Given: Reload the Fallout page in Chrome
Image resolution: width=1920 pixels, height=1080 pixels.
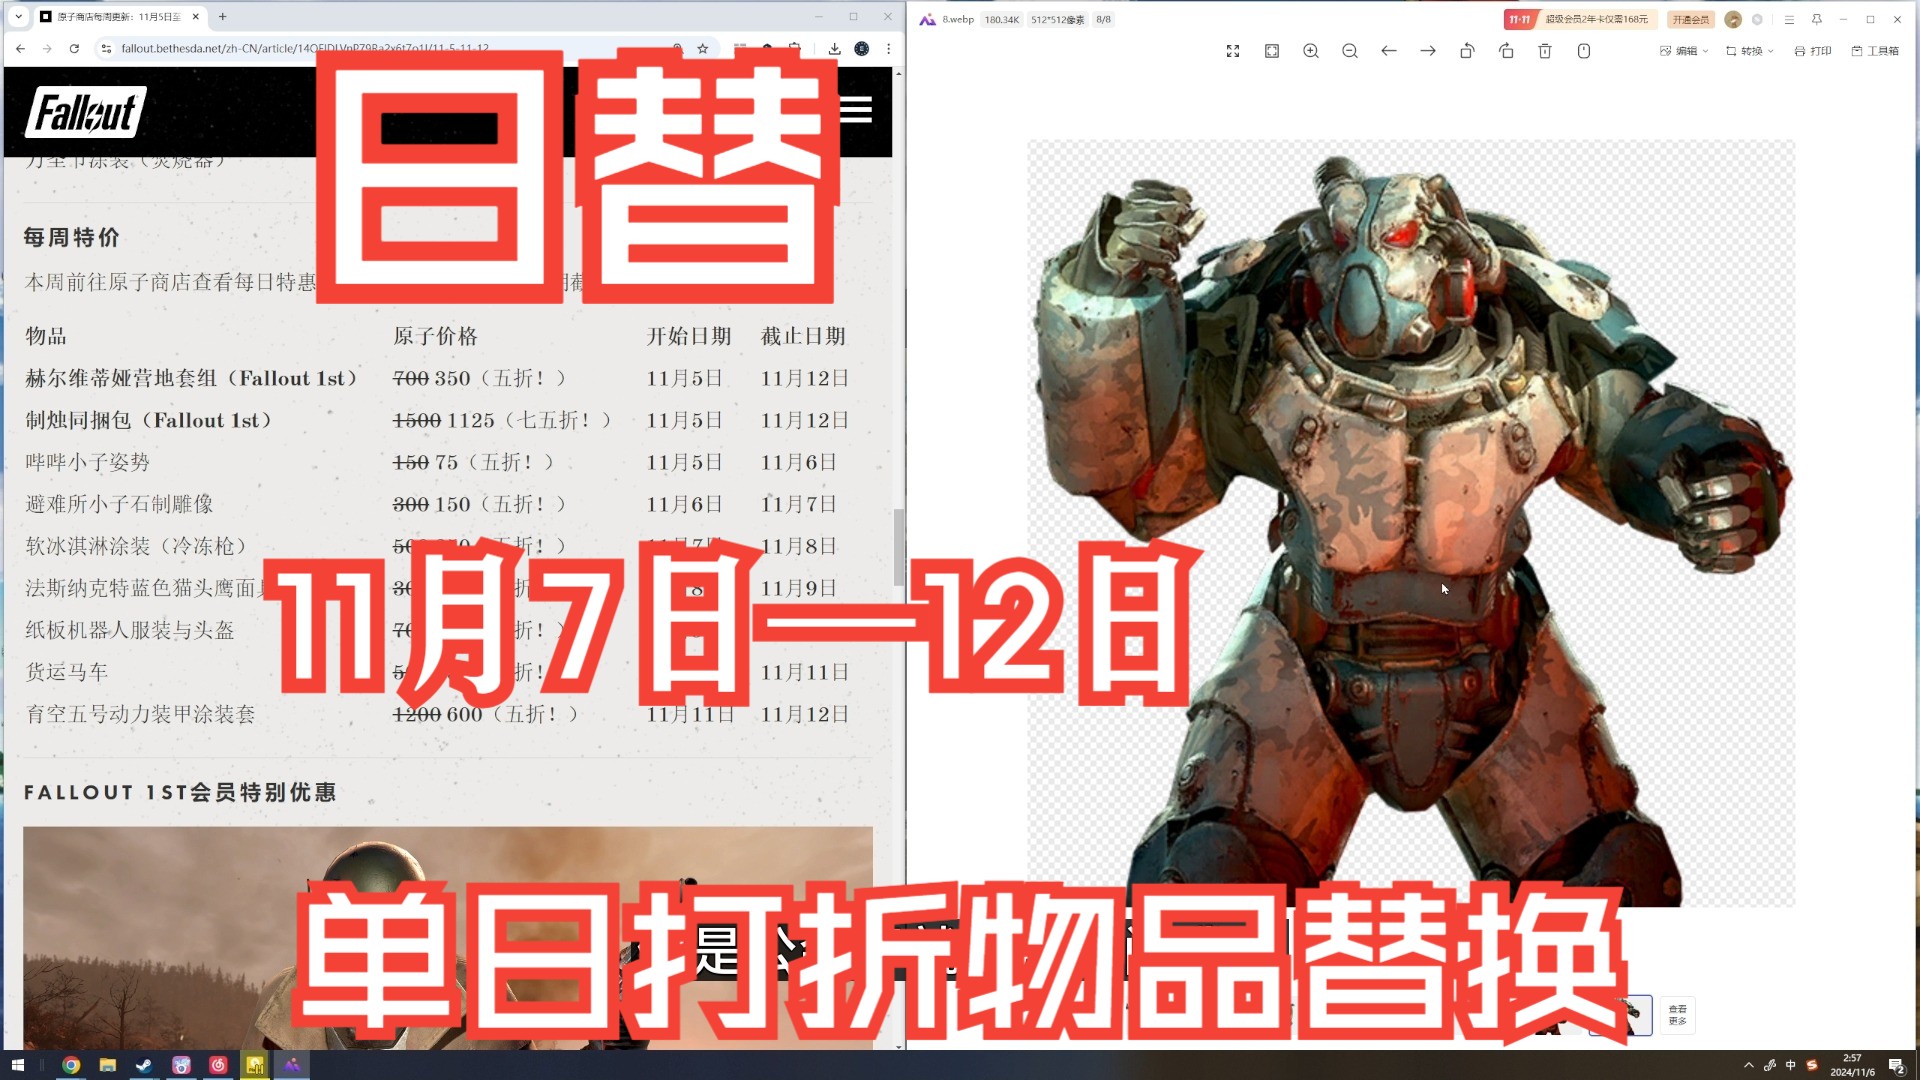Looking at the screenshot, I should pos(74,48).
